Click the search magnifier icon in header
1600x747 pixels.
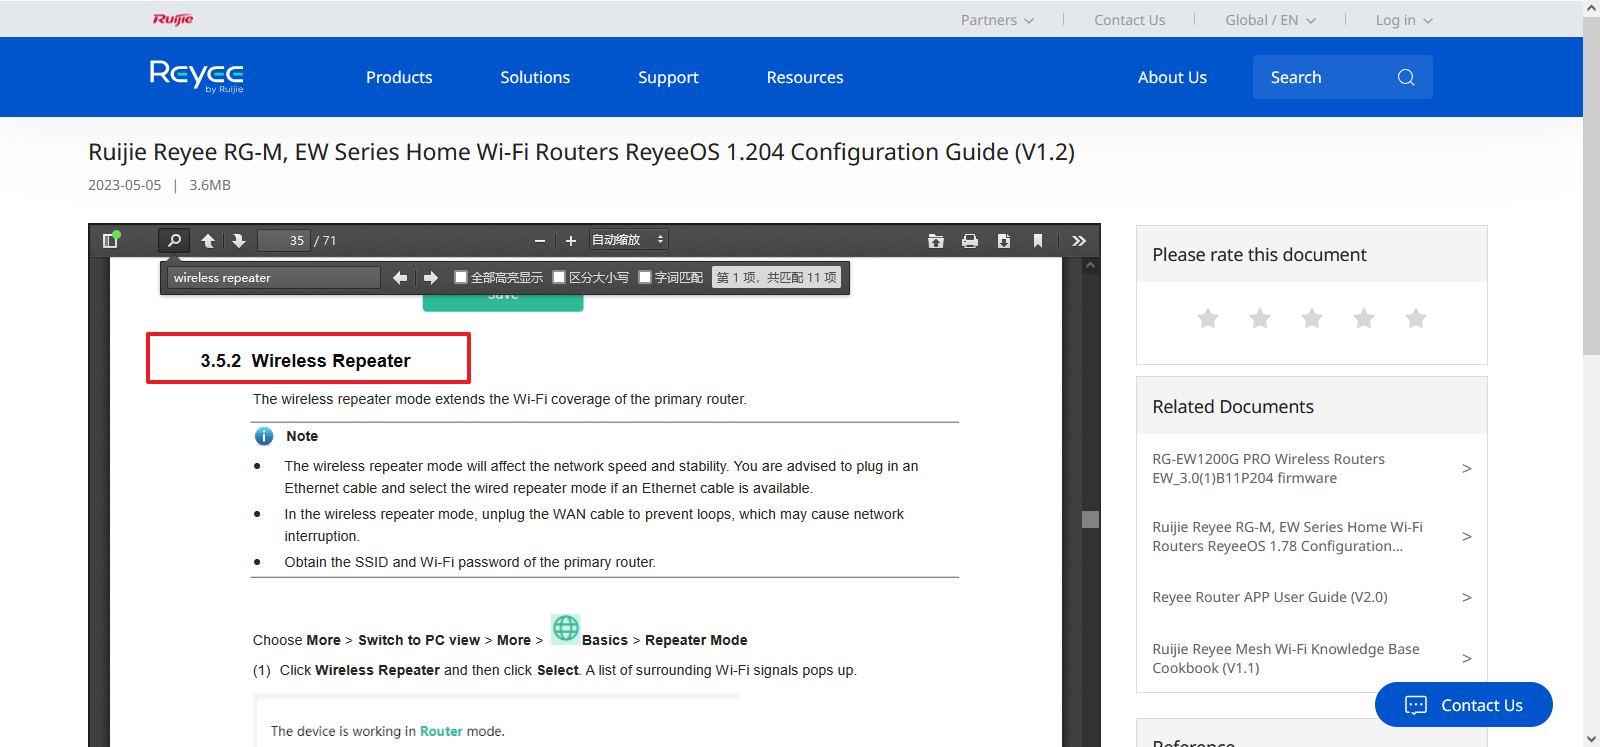[1406, 77]
